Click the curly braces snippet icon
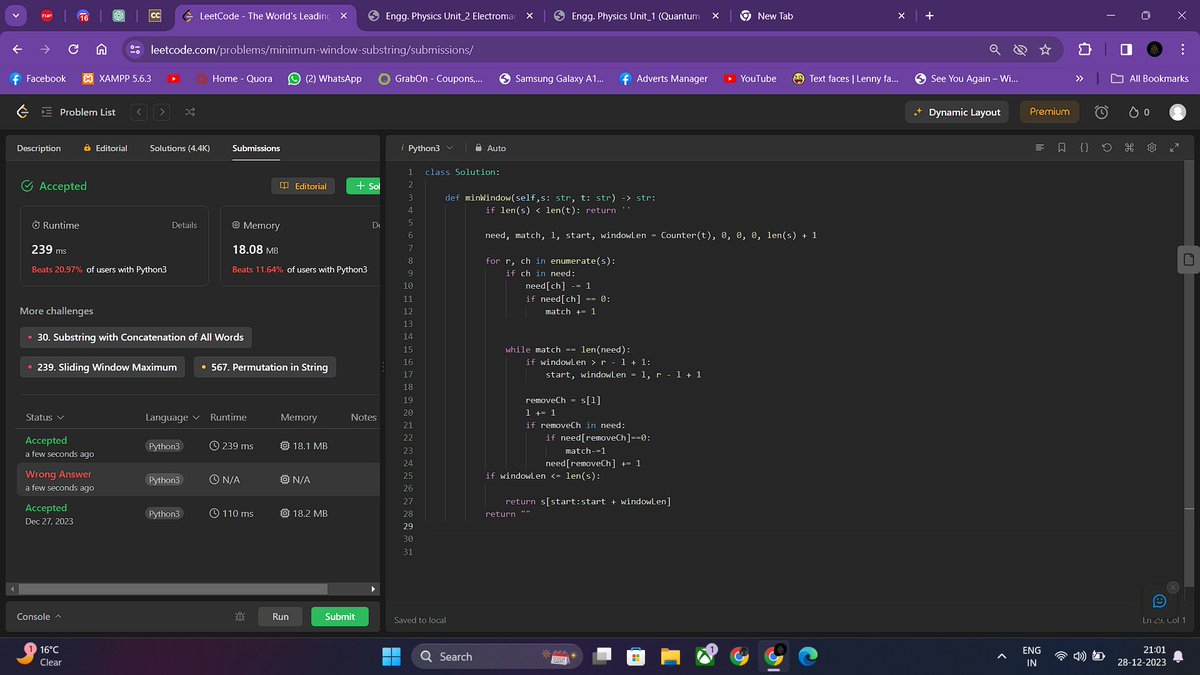Viewport: 1200px width, 675px height. 1084,148
